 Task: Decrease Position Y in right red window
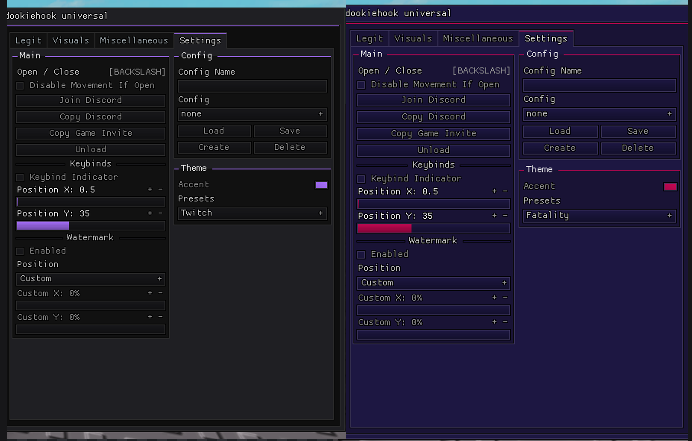click(505, 215)
